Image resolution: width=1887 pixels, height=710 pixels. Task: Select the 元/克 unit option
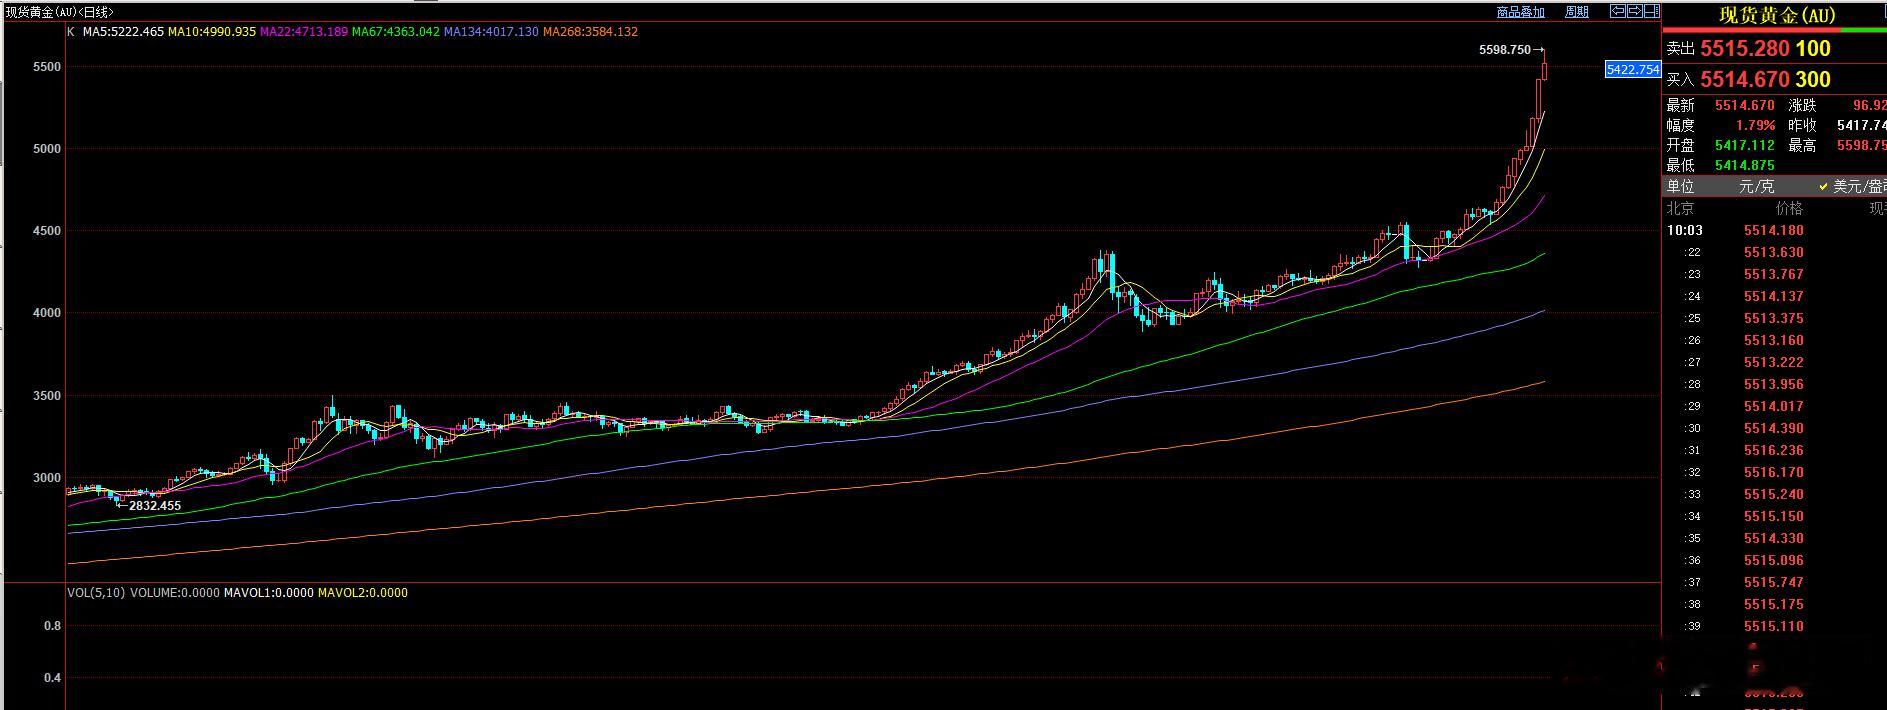click(x=1755, y=186)
